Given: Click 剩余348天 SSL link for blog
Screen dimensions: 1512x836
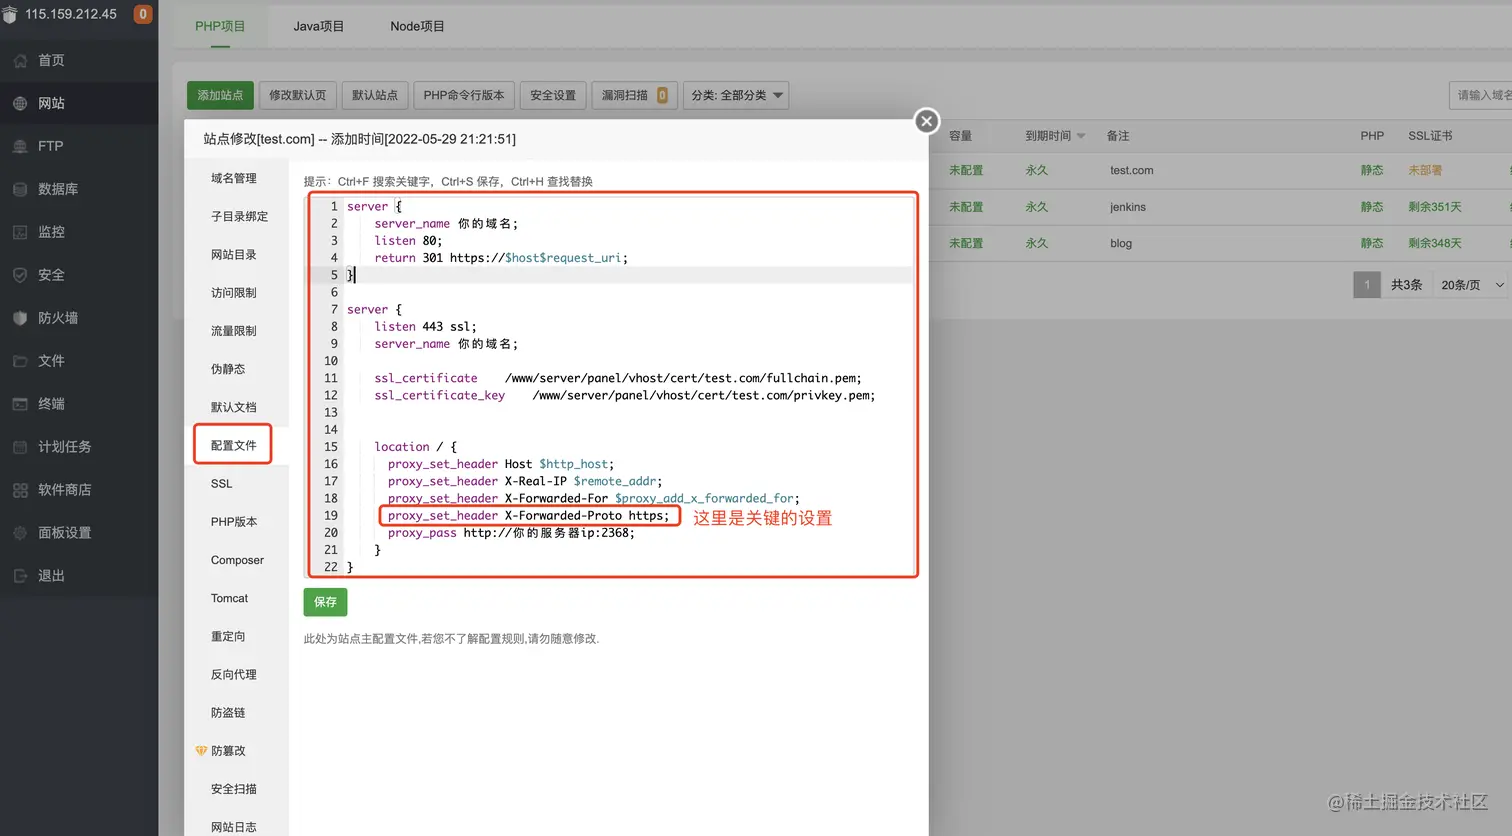Looking at the screenshot, I should click(1435, 243).
